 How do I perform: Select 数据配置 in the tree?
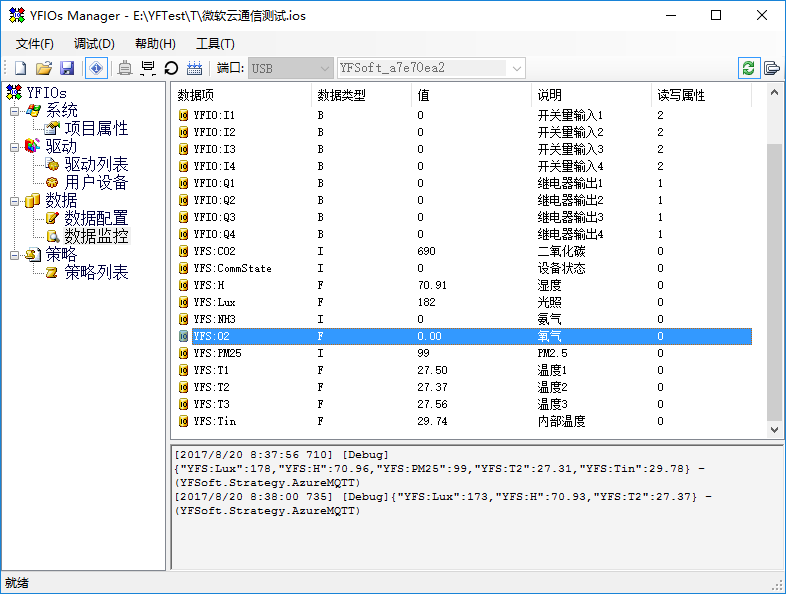click(x=96, y=219)
